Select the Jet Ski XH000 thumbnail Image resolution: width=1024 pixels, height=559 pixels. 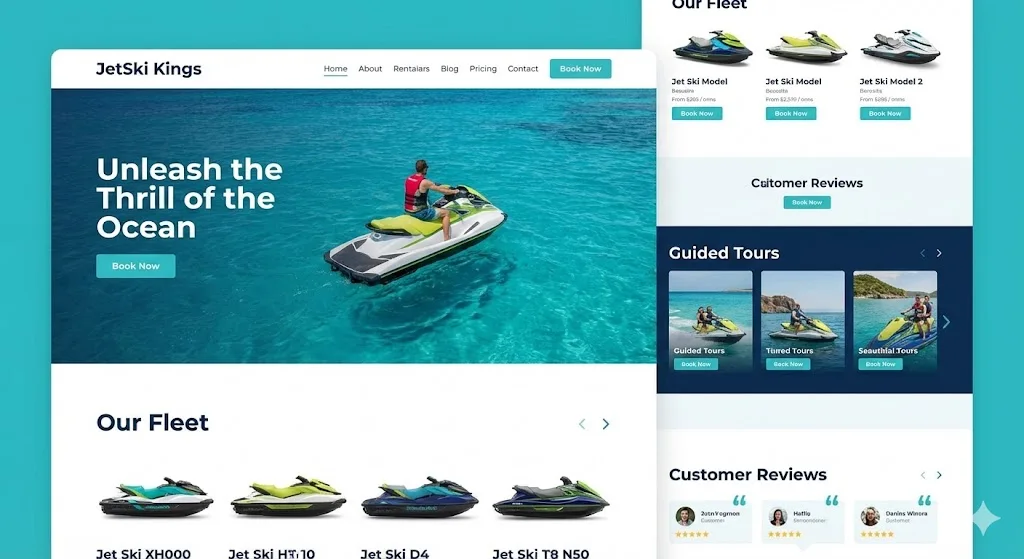(155, 498)
